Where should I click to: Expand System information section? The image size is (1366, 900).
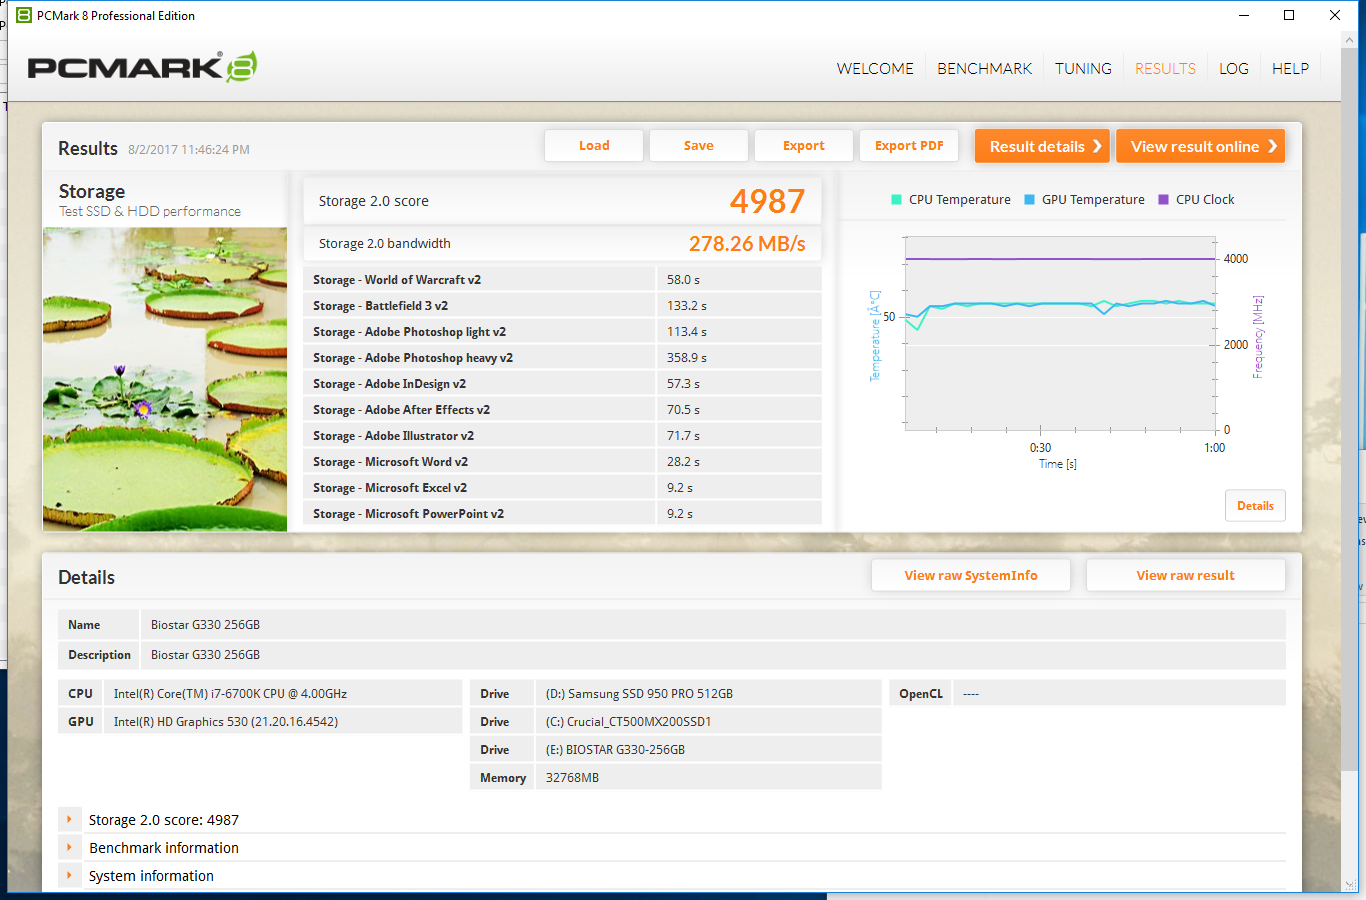click(x=69, y=876)
